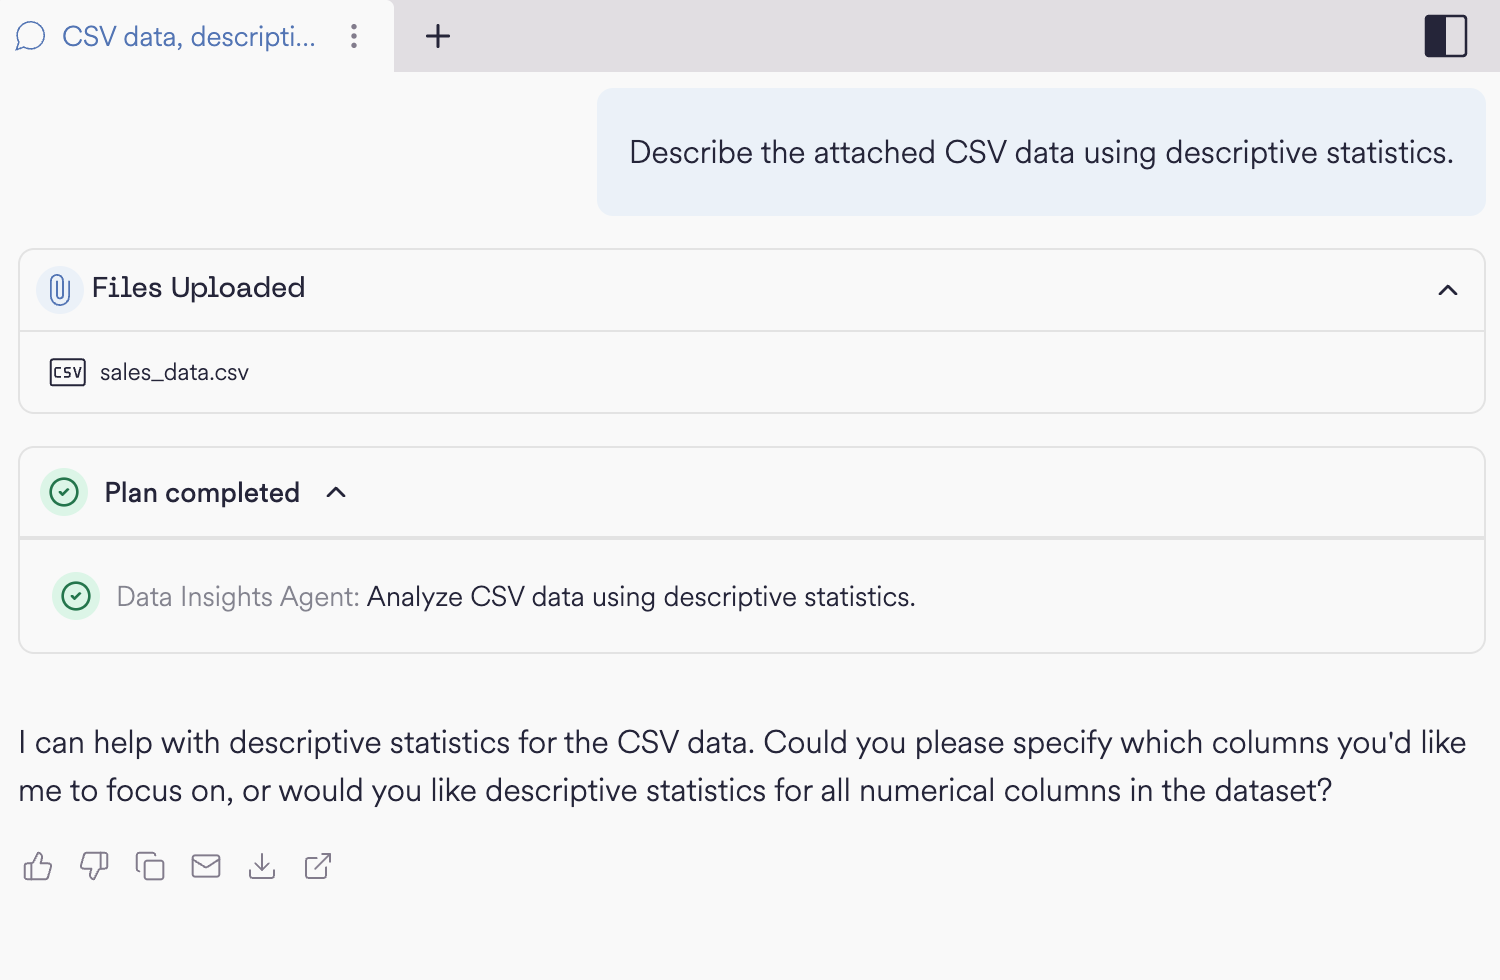Viewport: 1500px width, 980px height.
Task: Click the green progress circle beside Plan completed
Action: pos(63,492)
